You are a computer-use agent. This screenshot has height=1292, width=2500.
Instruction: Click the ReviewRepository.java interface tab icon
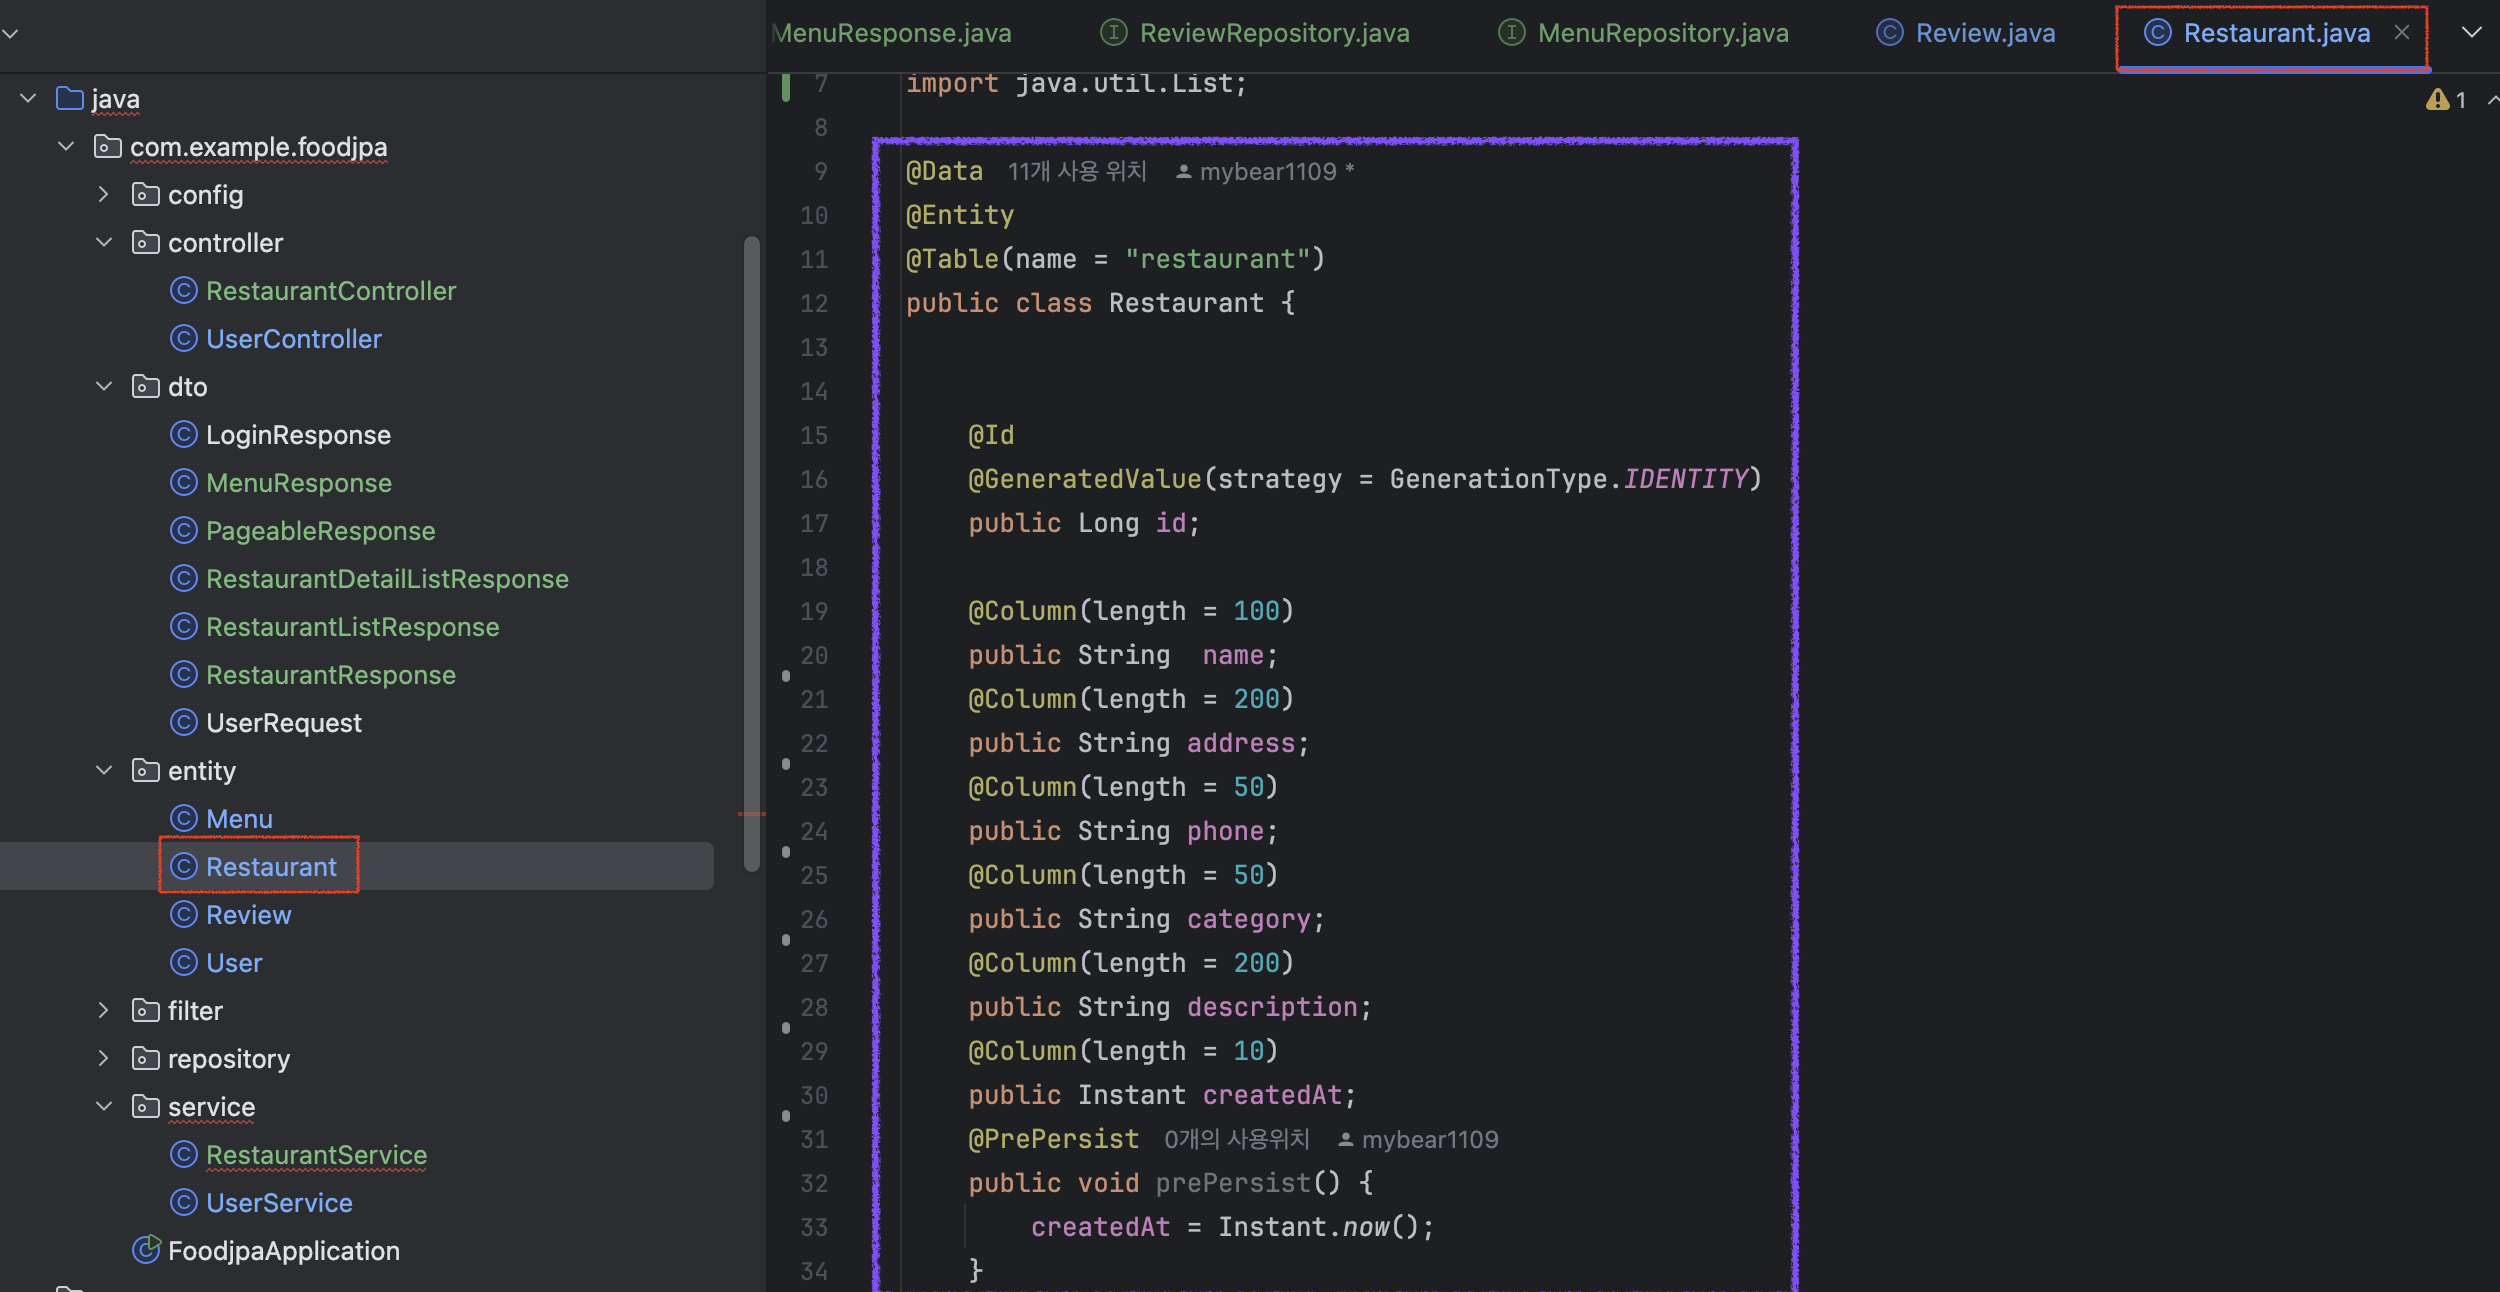click(1113, 33)
